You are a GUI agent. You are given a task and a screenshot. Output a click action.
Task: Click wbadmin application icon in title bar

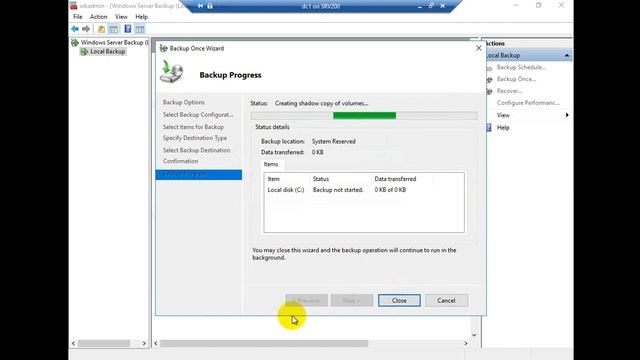tap(73, 6)
